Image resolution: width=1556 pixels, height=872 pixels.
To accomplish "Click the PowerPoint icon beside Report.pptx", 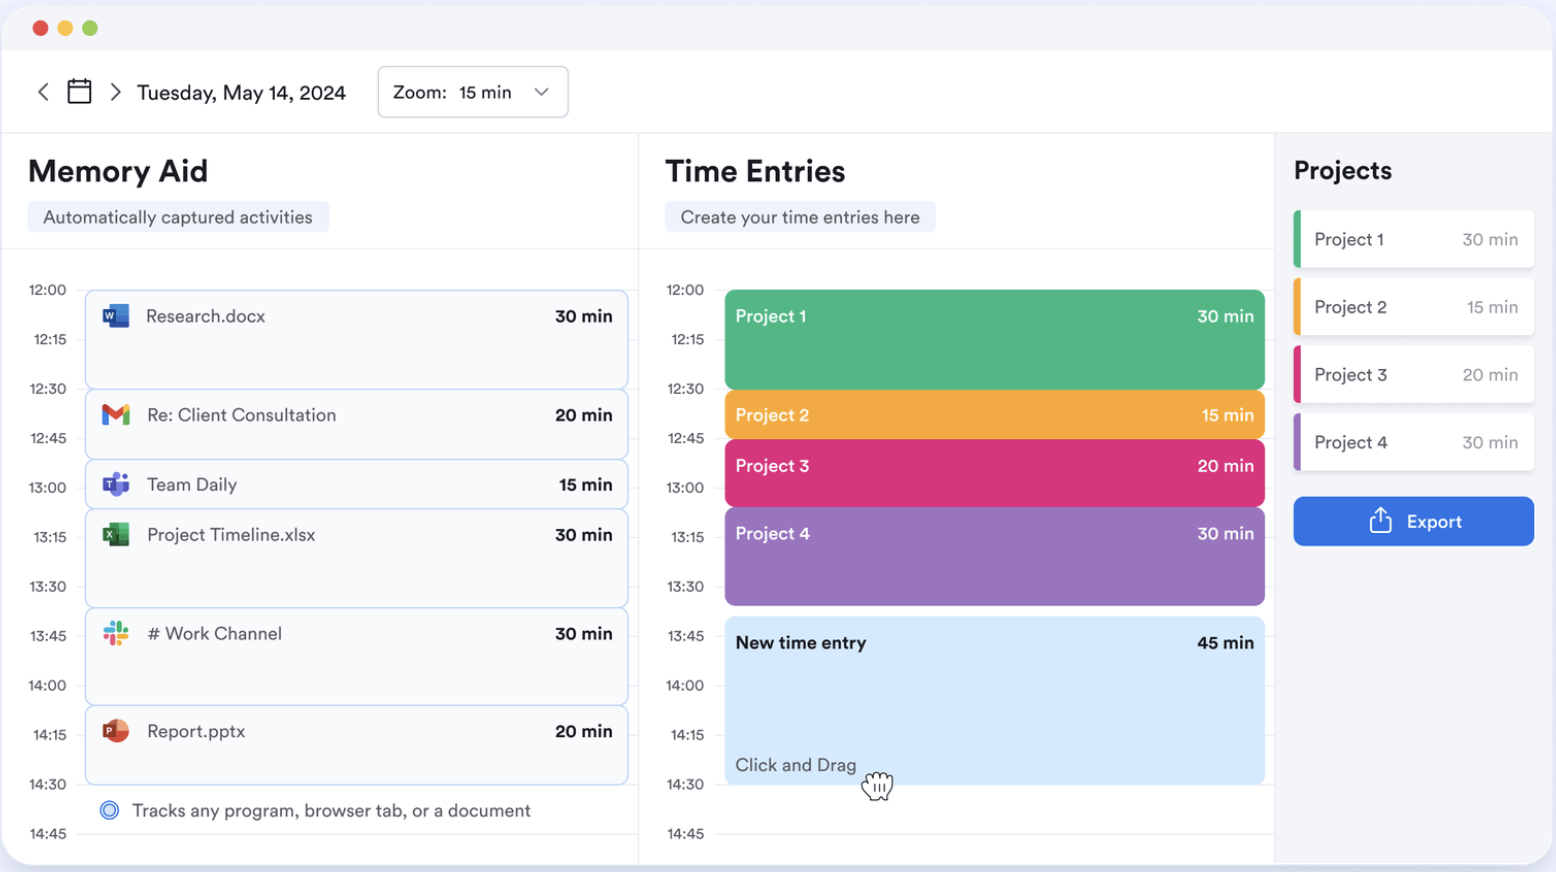I will (114, 731).
